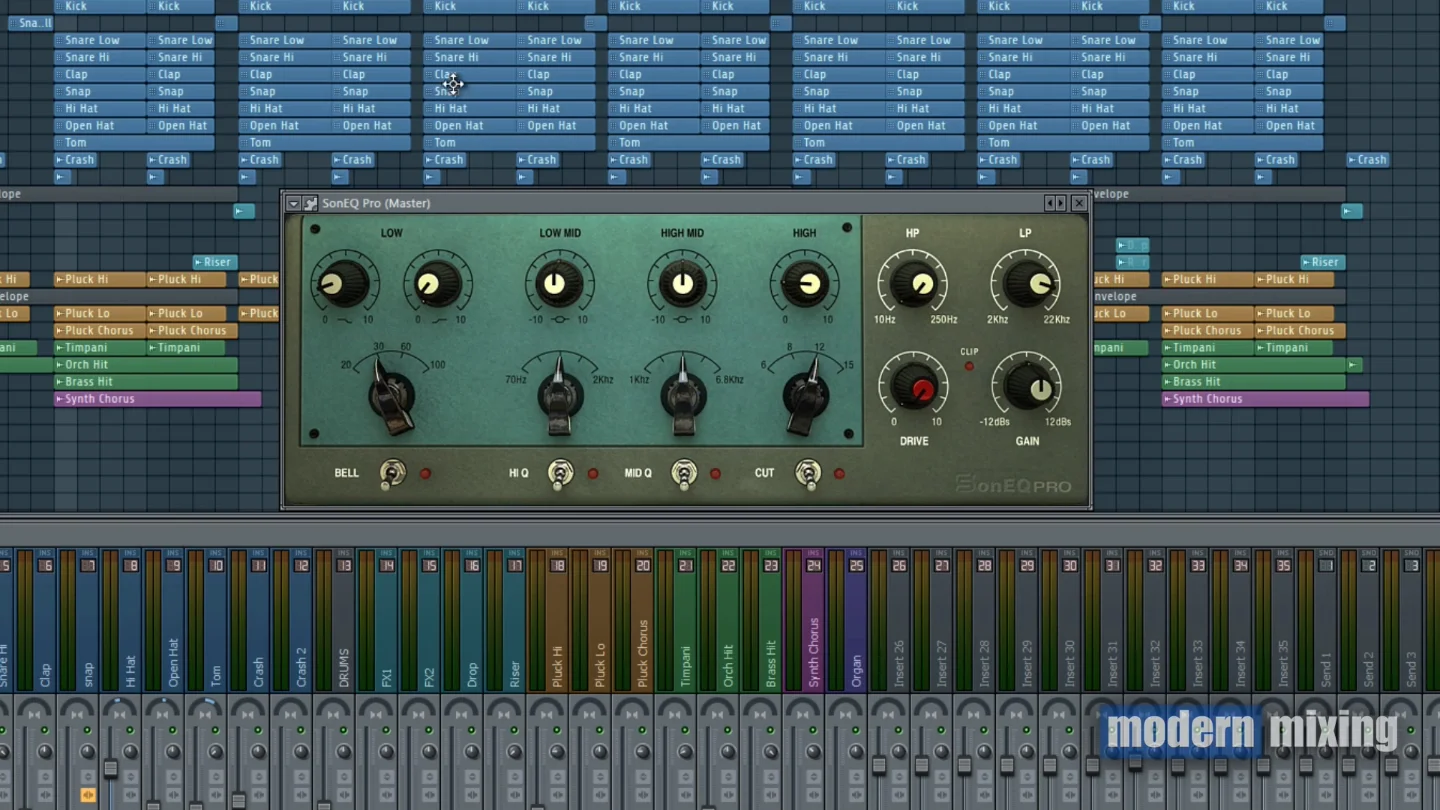Click the red DRIVE knob

[x=914, y=387]
